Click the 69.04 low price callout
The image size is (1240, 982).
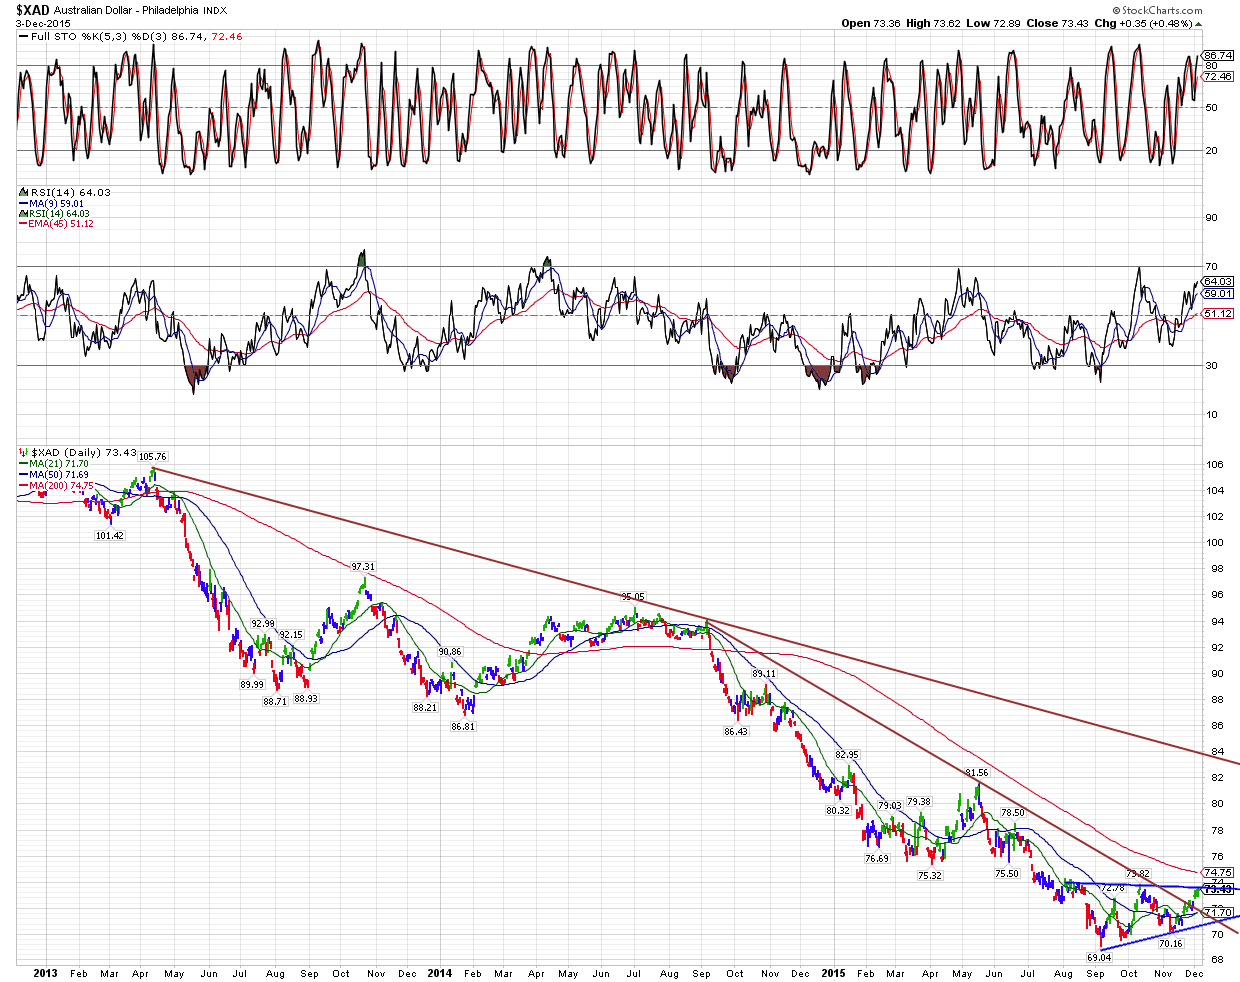(x=1099, y=957)
